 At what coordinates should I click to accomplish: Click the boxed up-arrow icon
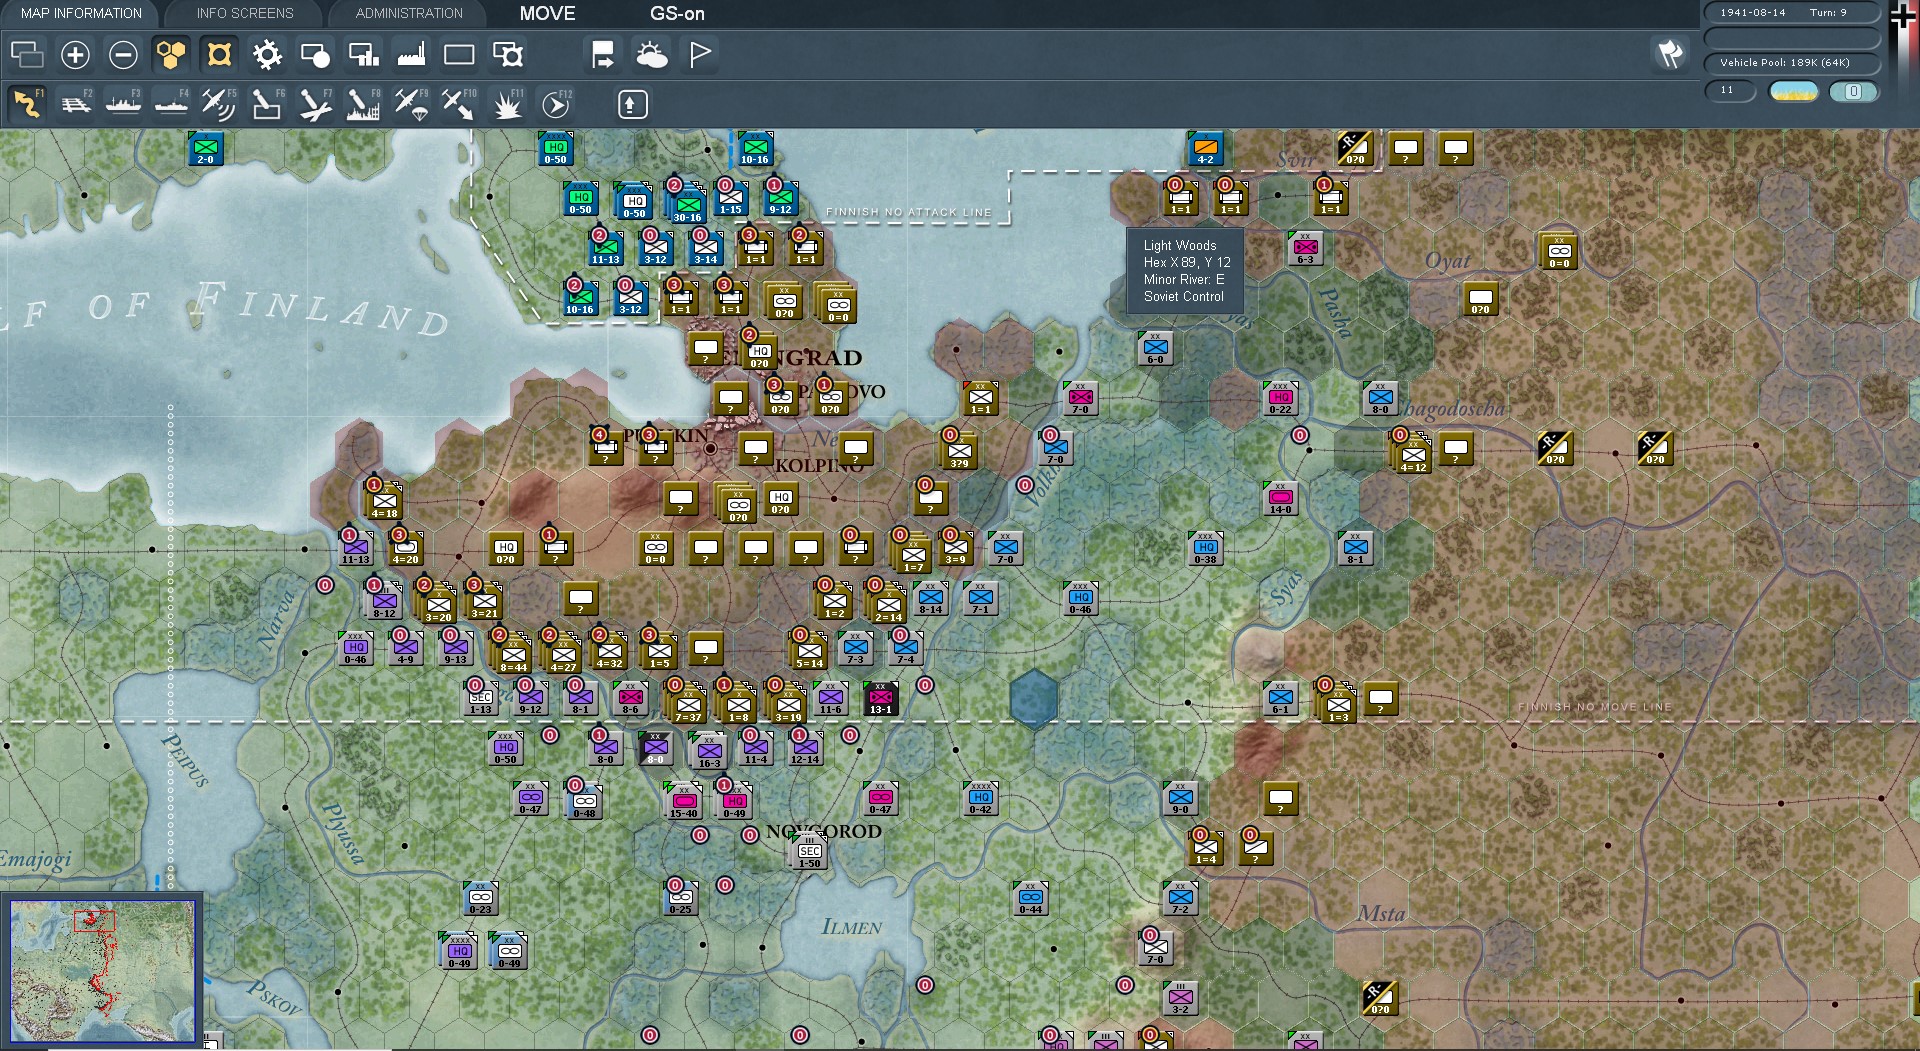(x=632, y=104)
